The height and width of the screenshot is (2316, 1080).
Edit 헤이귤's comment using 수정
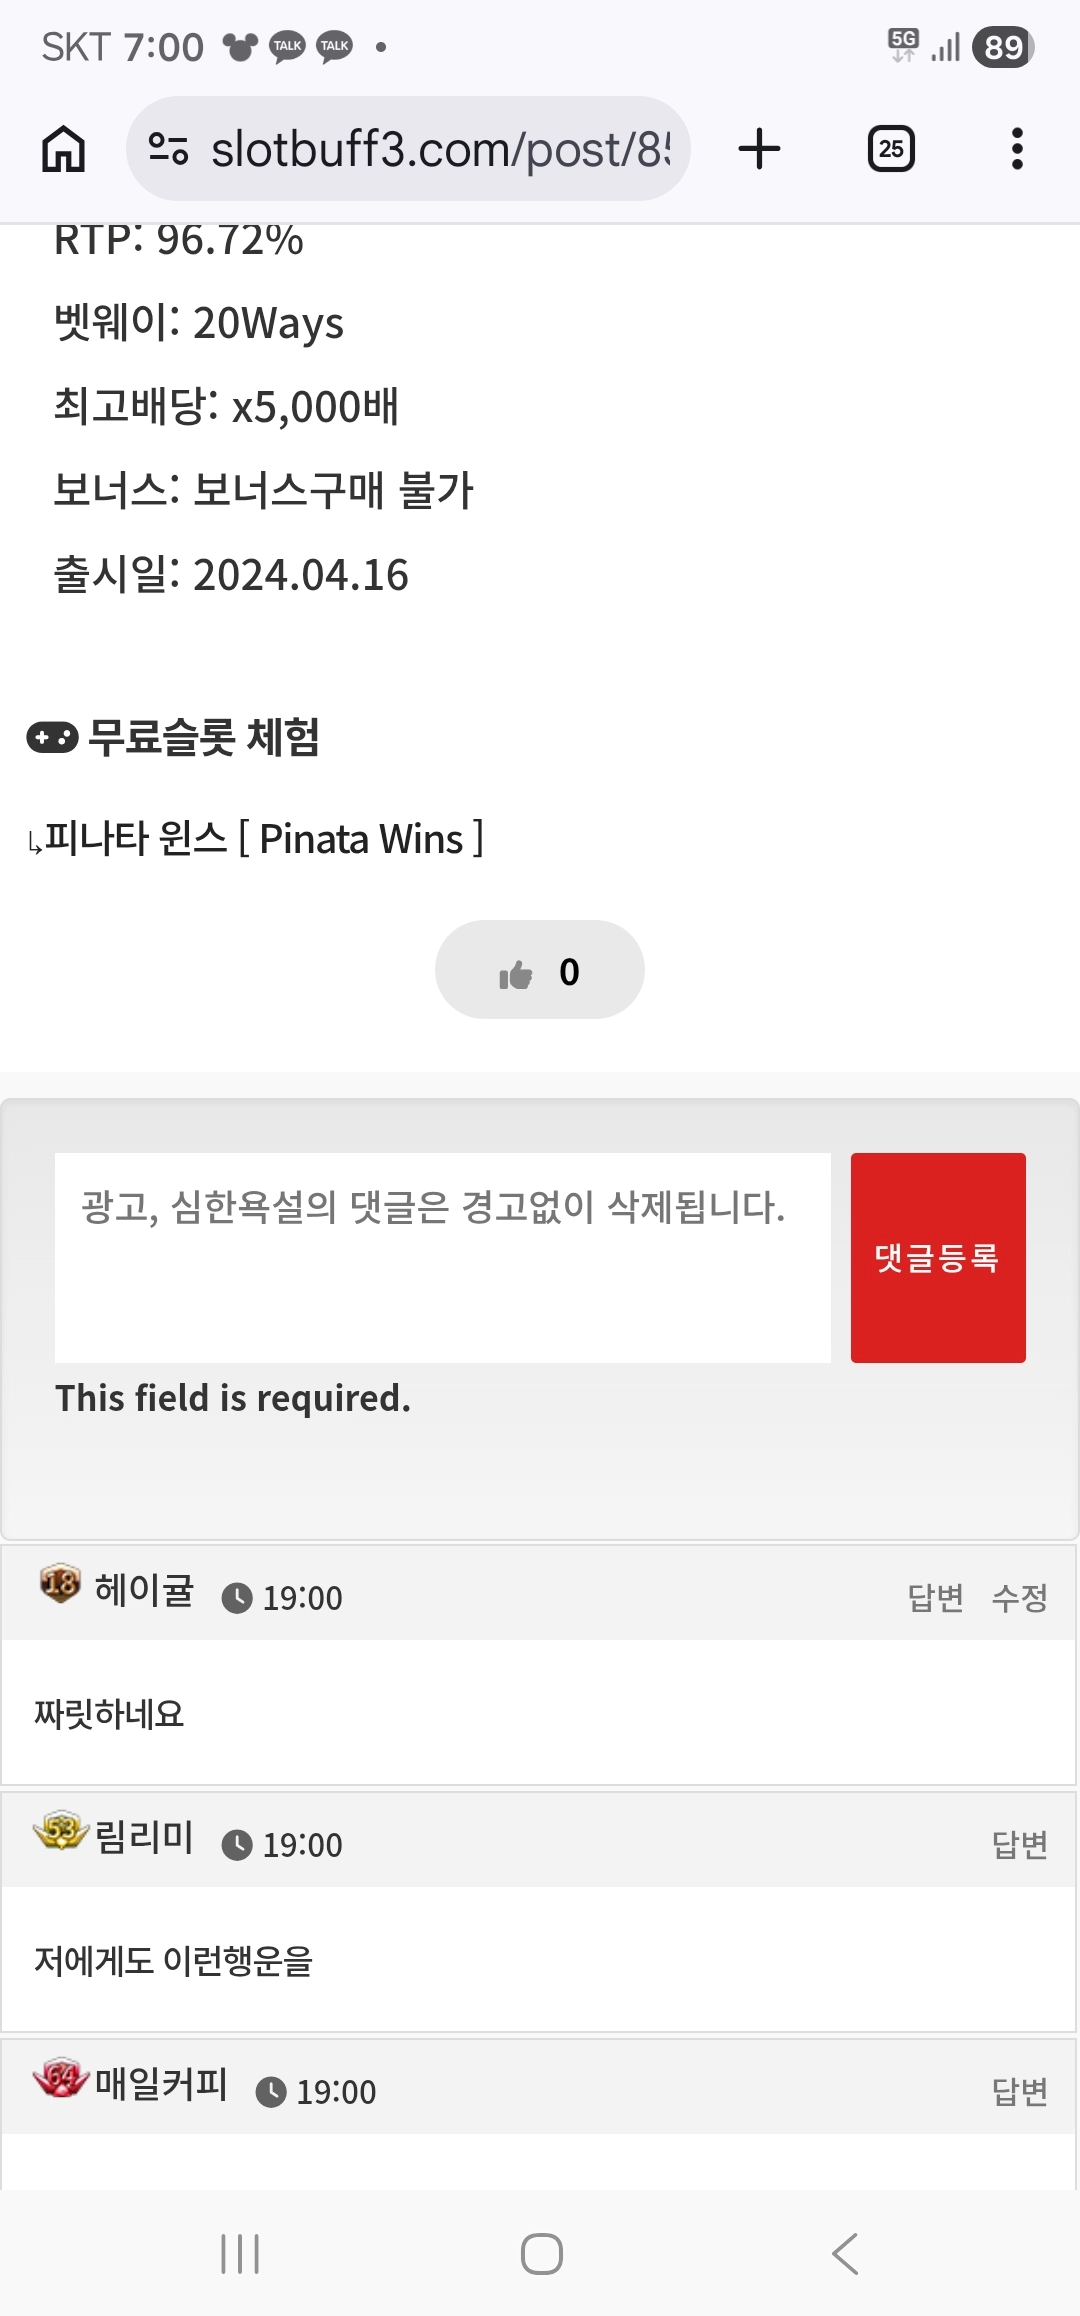pyautogui.click(x=1019, y=1597)
